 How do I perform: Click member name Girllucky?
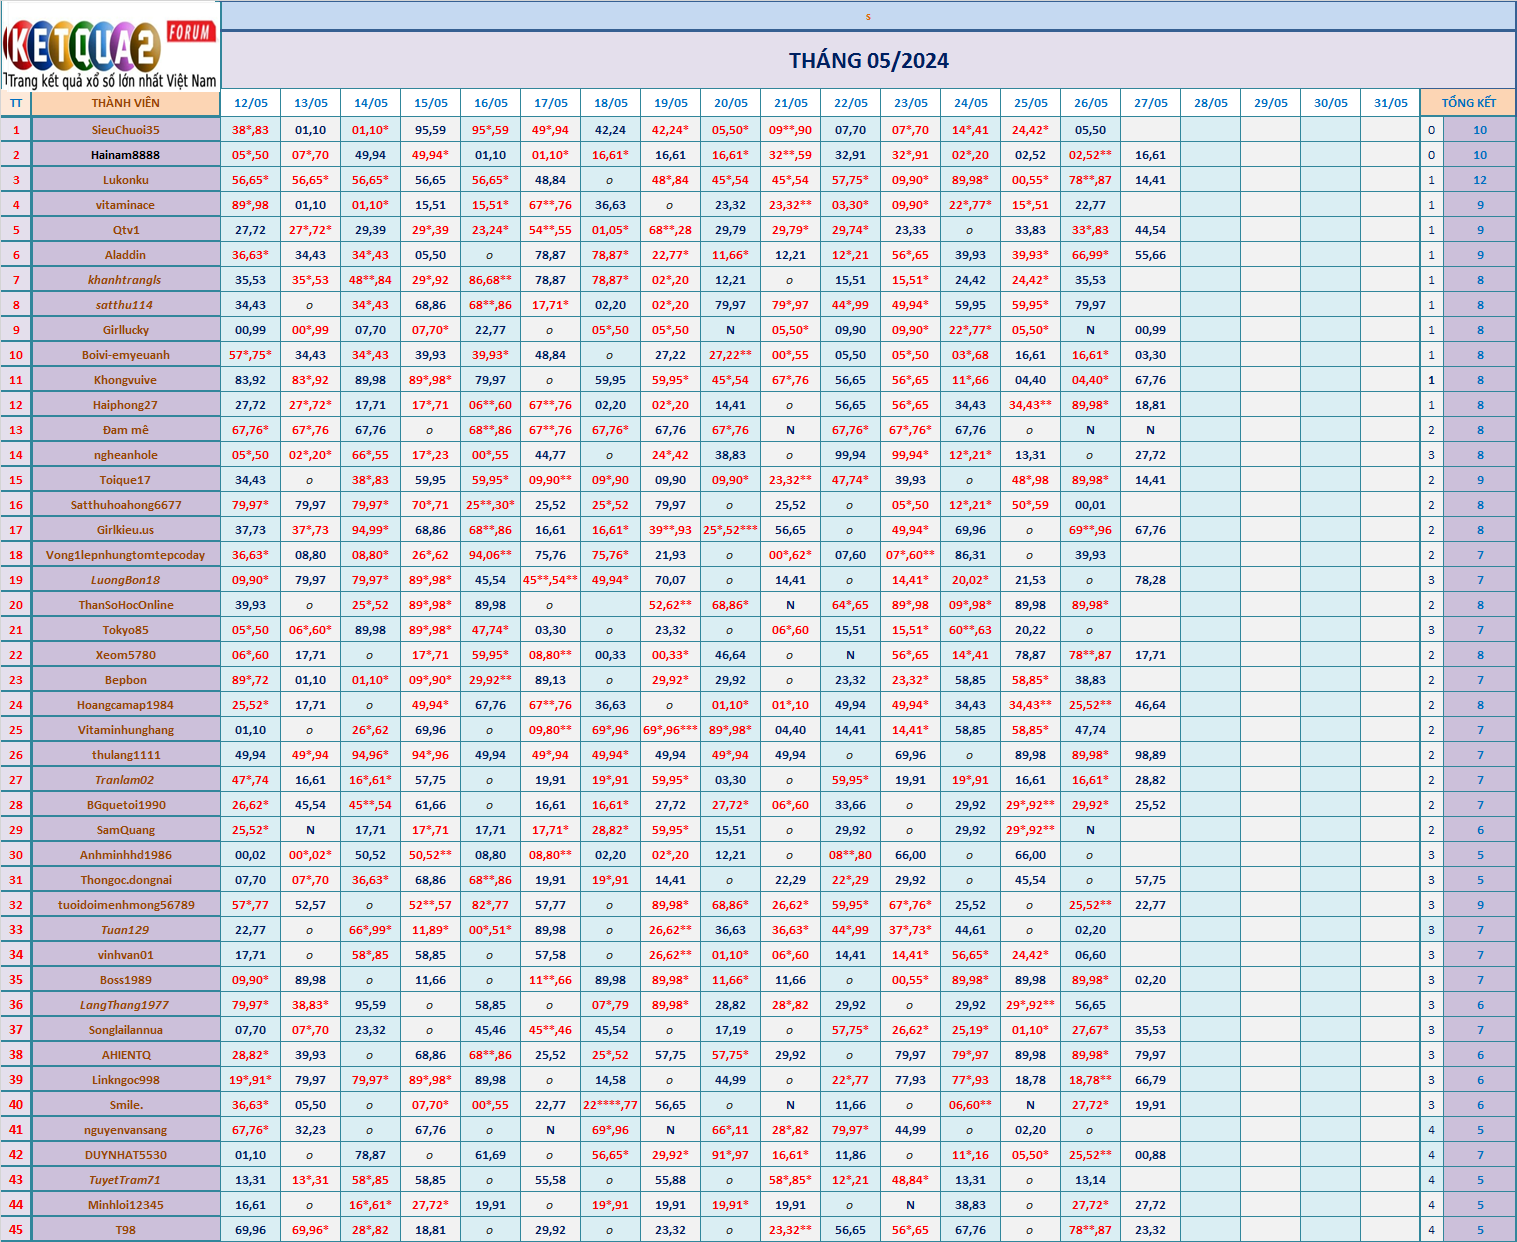pyautogui.click(x=126, y=330)
